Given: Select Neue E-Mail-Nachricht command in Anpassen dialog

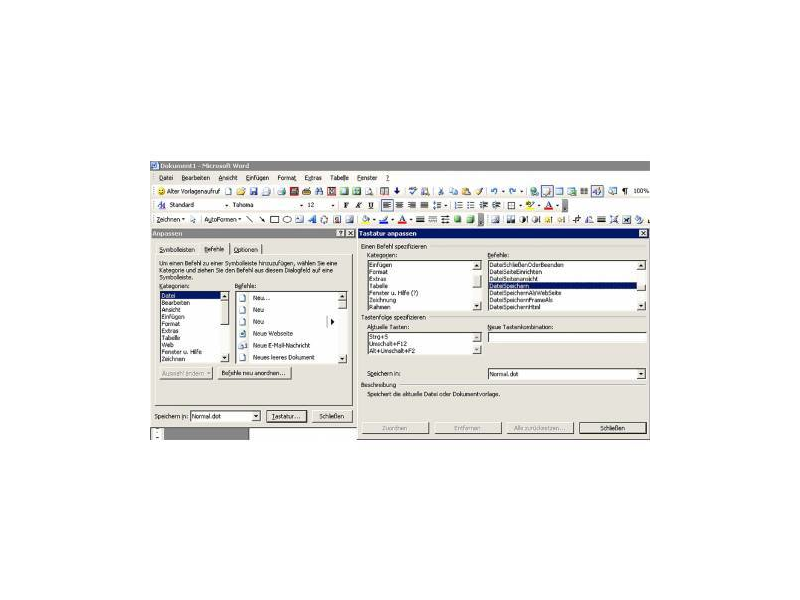Looking at the screenshot, I should click(286, 345).
